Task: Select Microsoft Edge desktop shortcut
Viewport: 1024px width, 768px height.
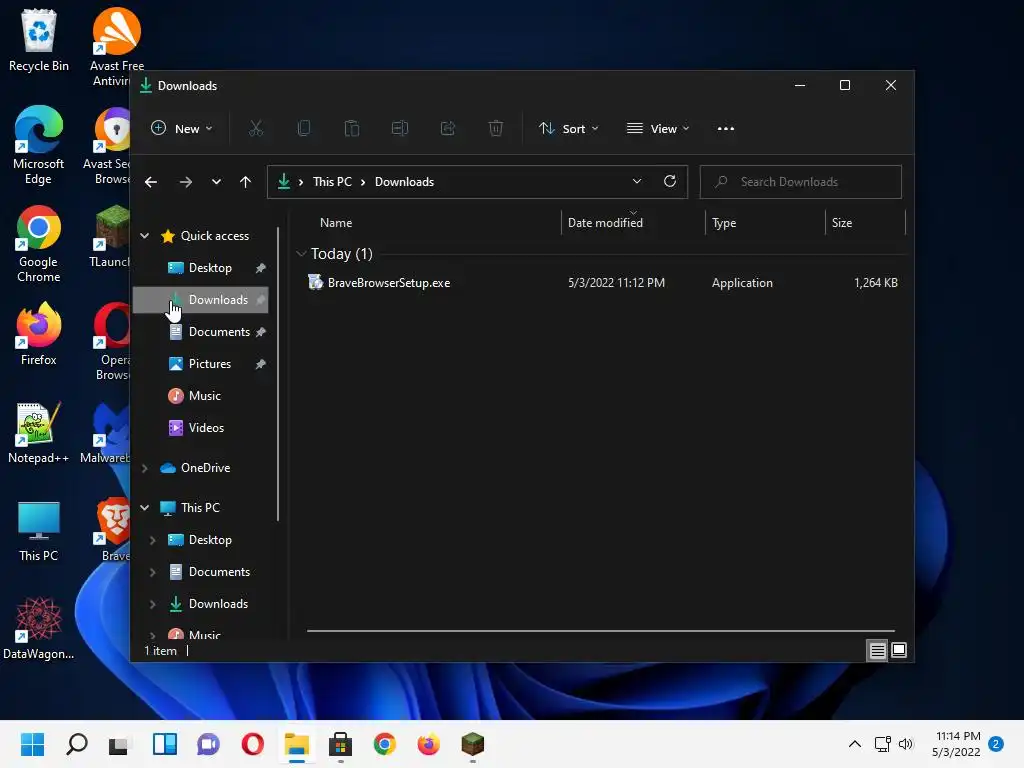Action: [x=39, y=145]
